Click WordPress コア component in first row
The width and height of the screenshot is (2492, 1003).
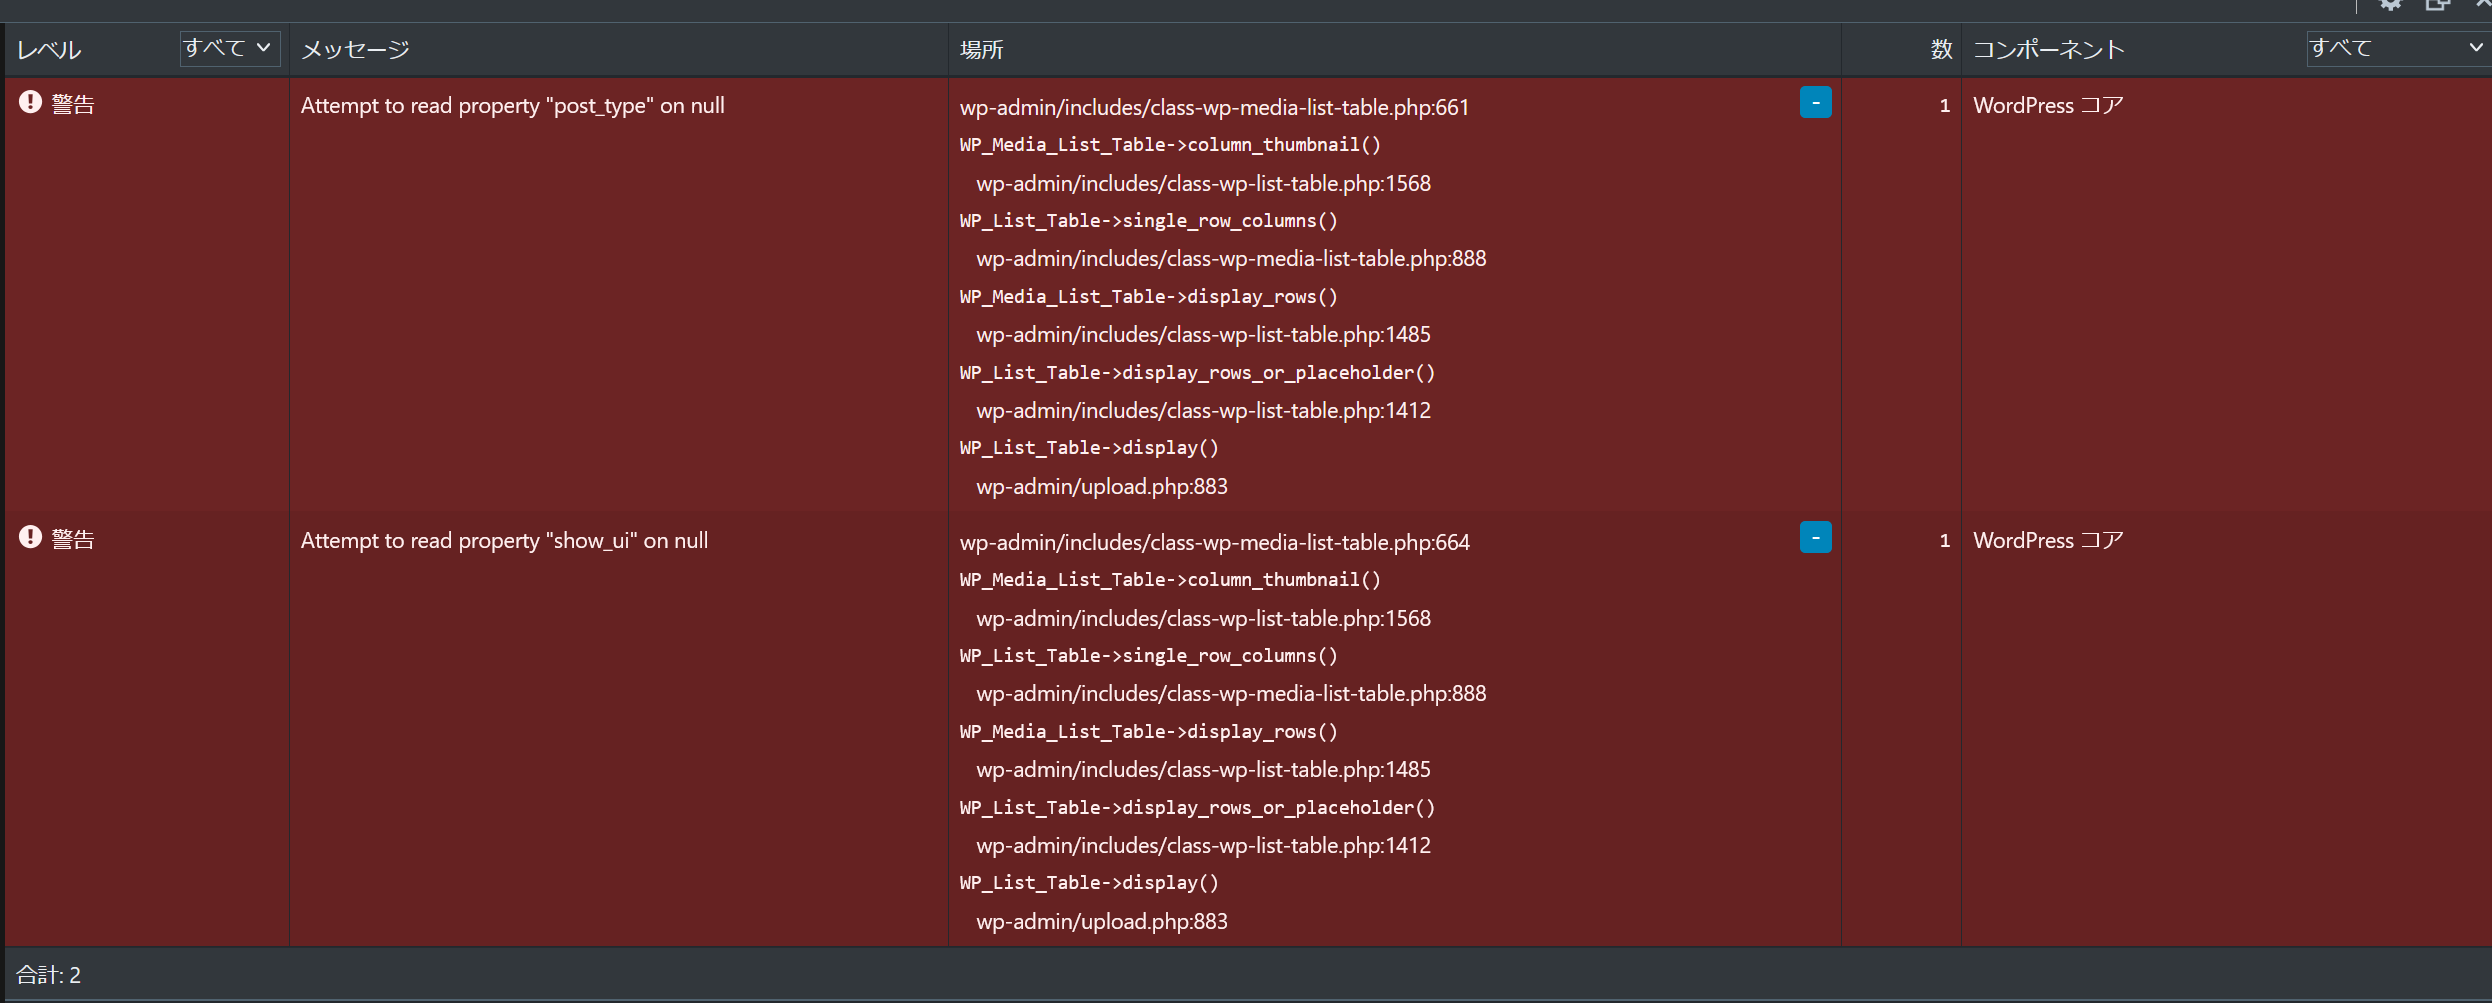[2047, 106]
